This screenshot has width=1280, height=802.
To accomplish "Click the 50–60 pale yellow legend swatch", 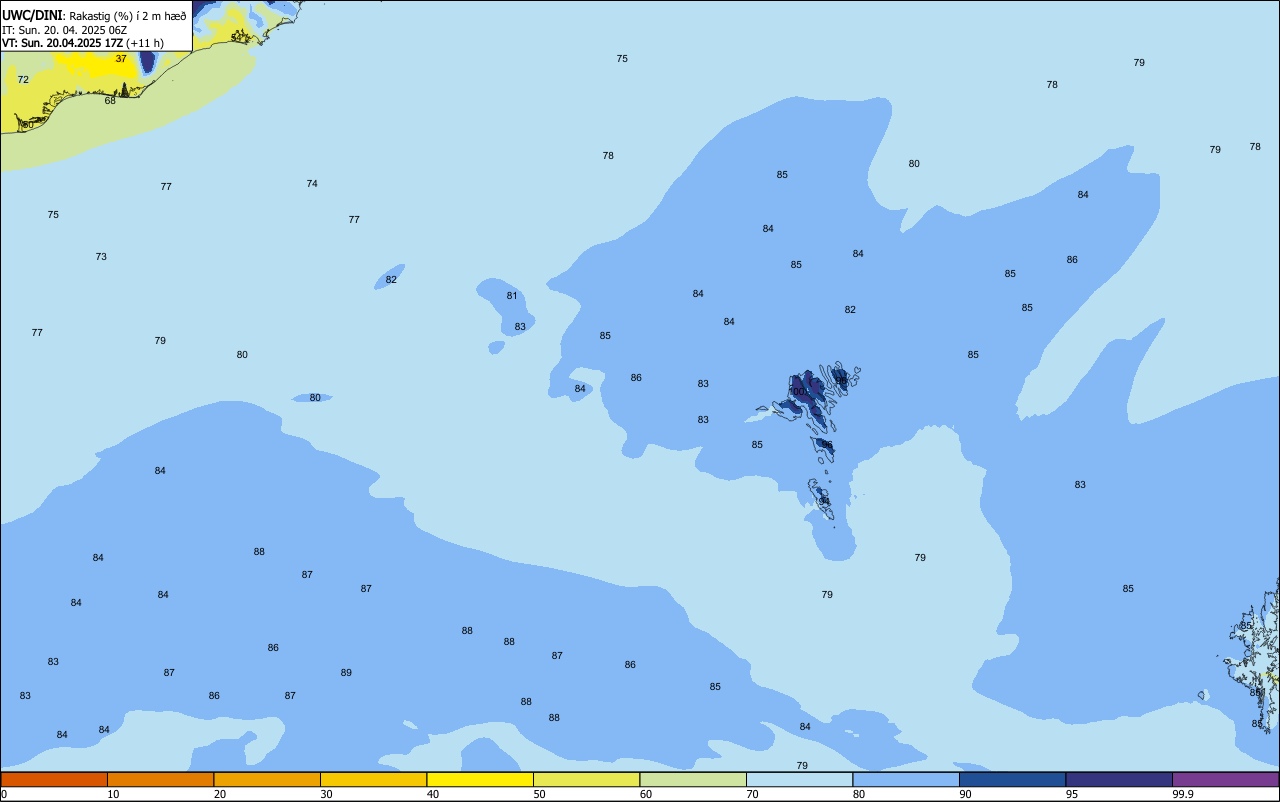I will coord(586,779).
